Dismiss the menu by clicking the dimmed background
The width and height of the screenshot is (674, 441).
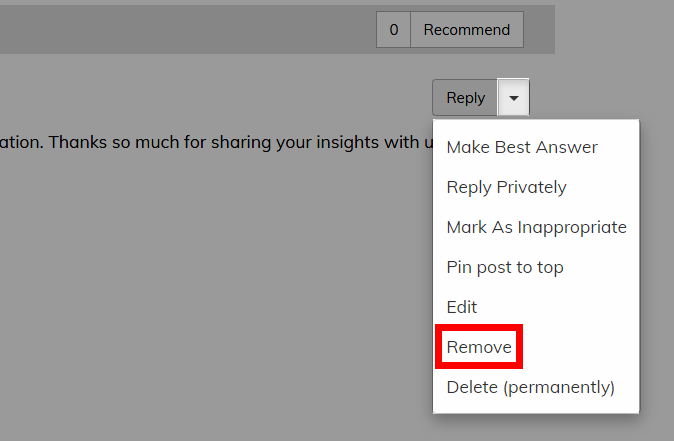pyautogui.click(x=215, y=279)
